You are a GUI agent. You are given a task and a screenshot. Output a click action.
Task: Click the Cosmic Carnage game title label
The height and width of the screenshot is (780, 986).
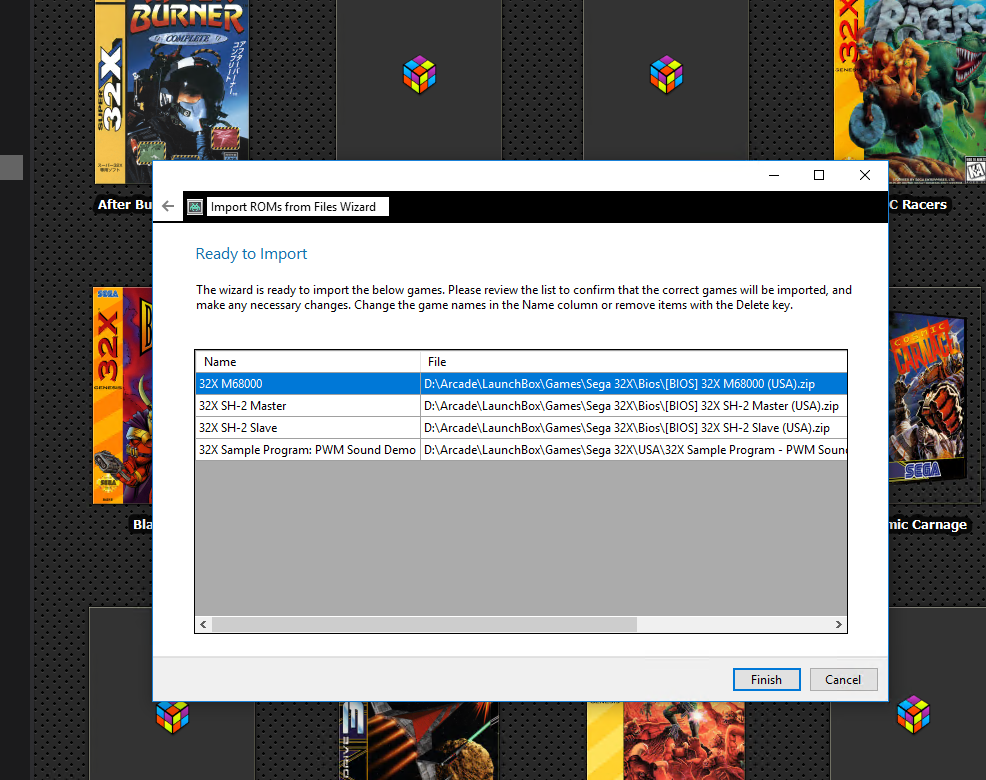click(x=928, y=525)
